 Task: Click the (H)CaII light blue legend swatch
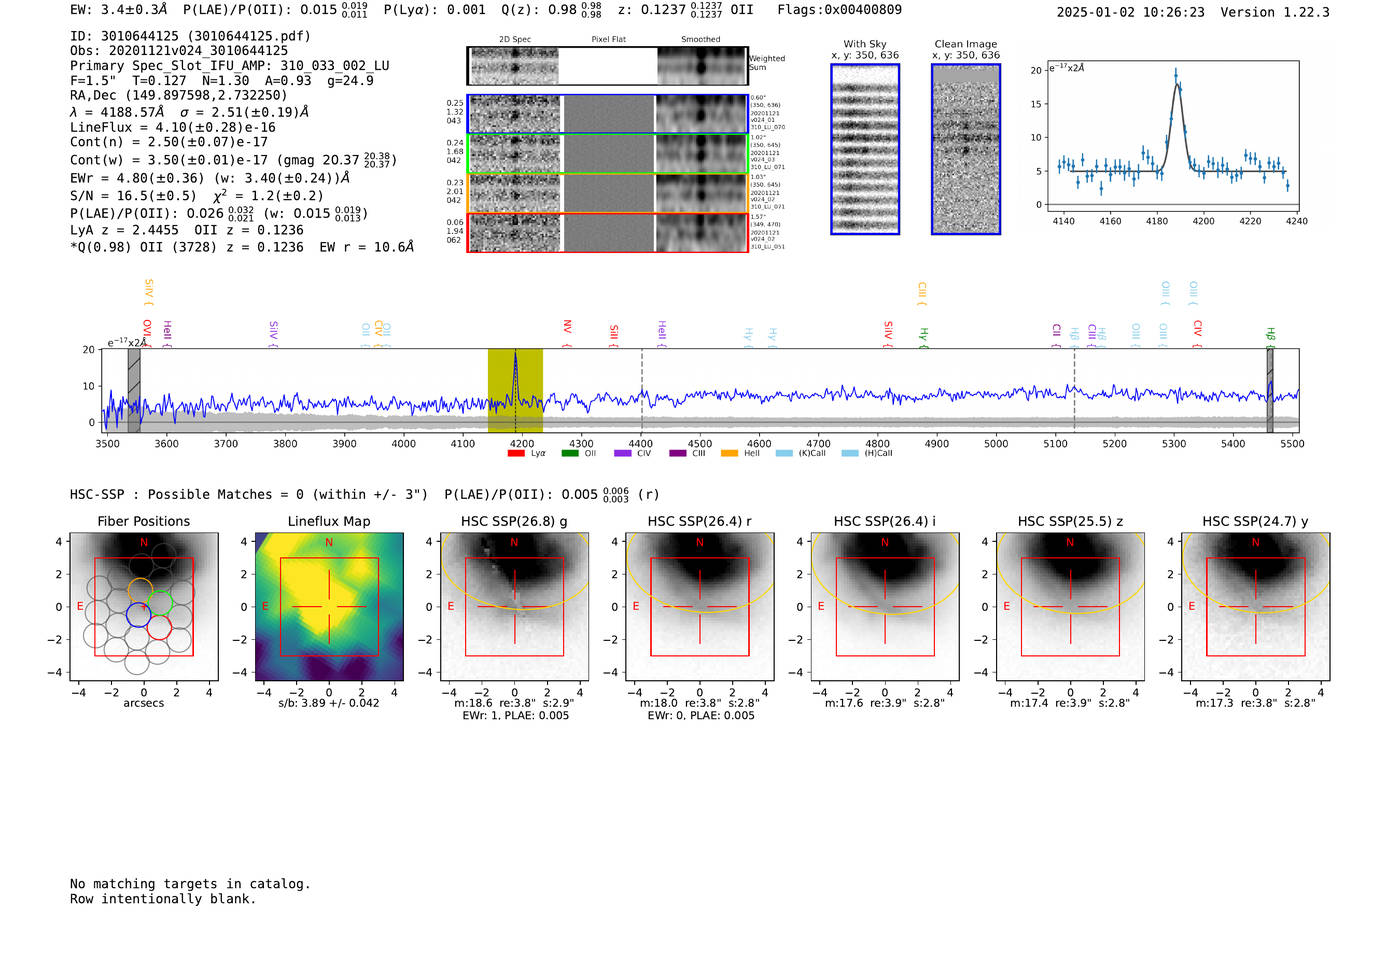850,453
